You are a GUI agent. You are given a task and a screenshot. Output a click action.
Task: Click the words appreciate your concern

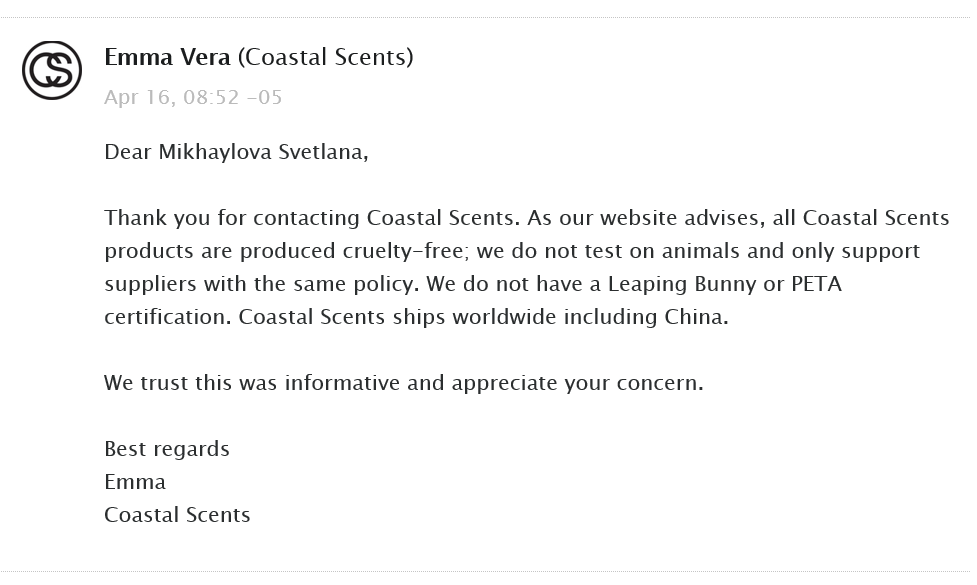click(577, 383)
